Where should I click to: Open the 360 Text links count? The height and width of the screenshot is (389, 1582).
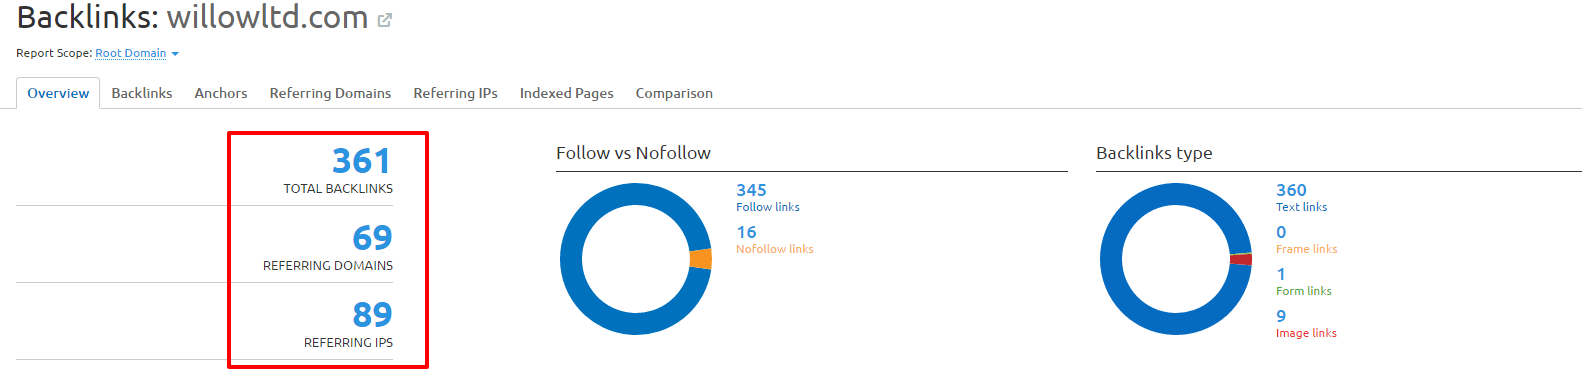coord(1291,190)
